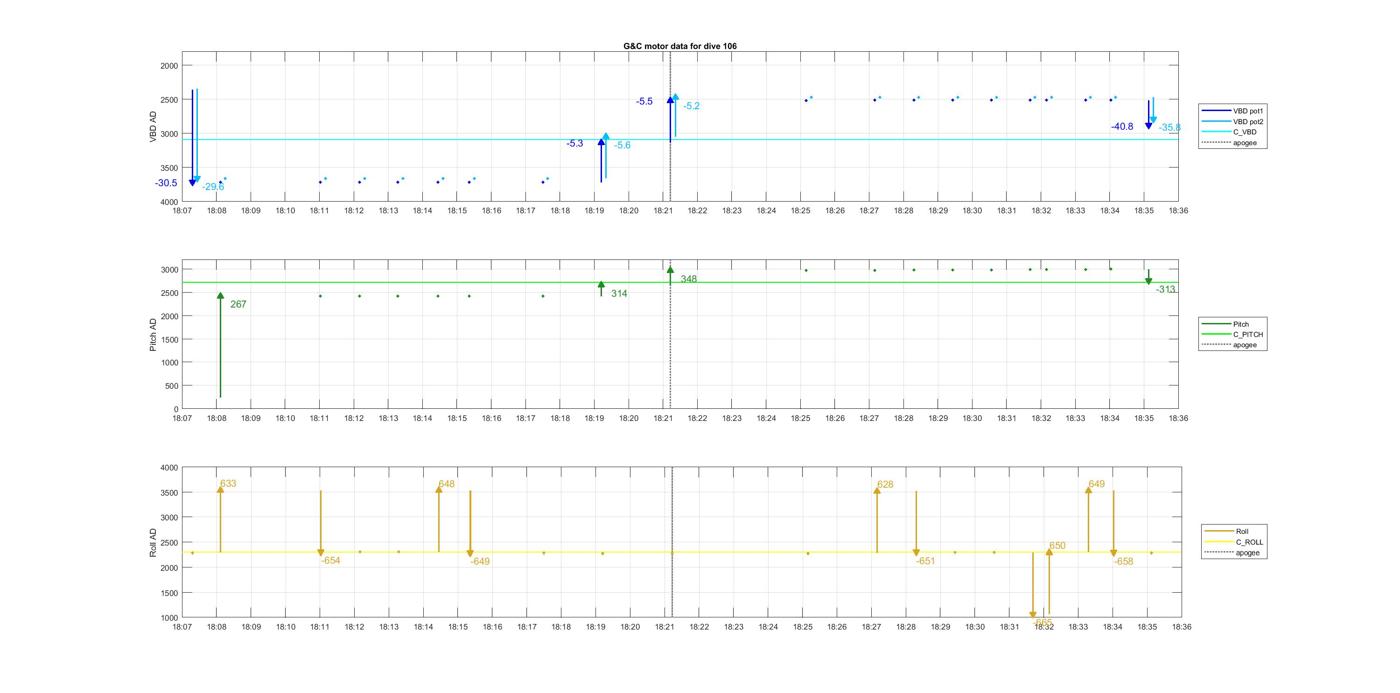This screenshot has height=693, width=1400.
Task: Click the "18:36" tick under the Roll plot
Action: click(1181, 627)
